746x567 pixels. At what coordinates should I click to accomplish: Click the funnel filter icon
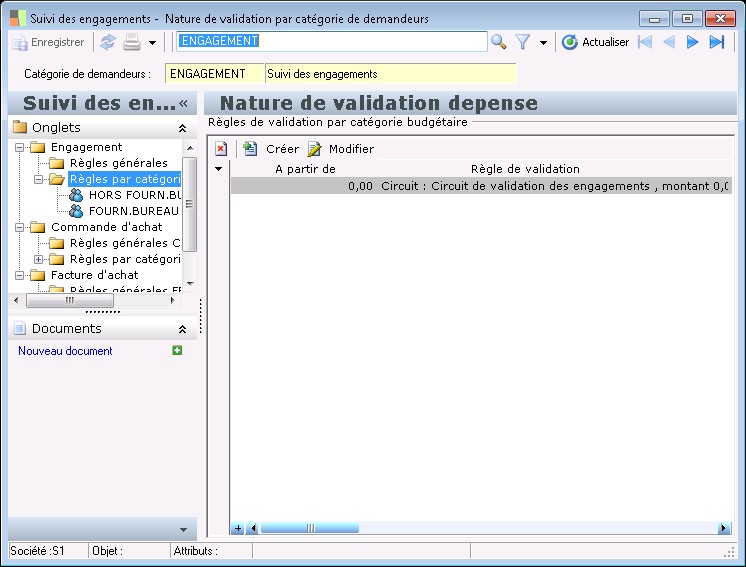pos(523,42)
